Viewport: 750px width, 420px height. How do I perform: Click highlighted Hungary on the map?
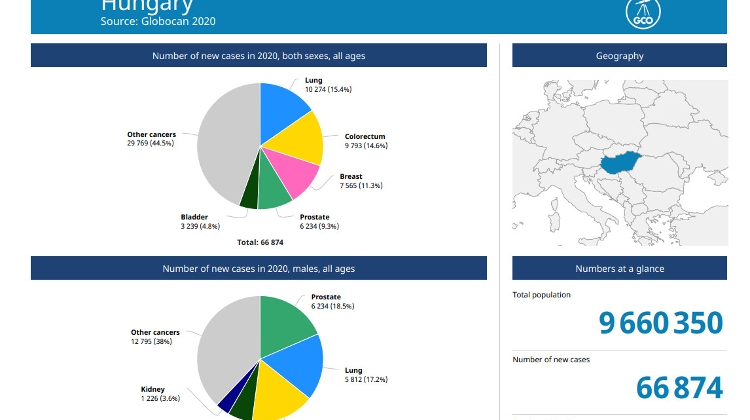[x=620, y=162]
